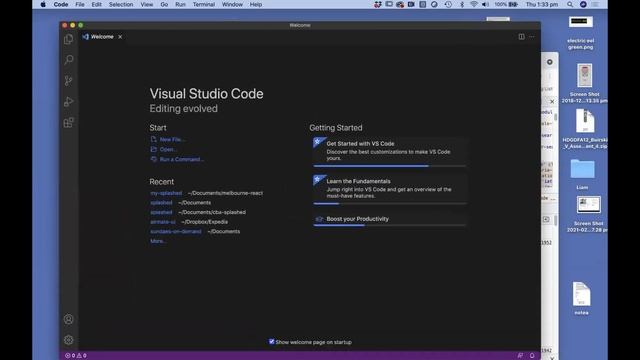Screen dimensions: 640x360
Task: Open the File menu
Action: coord(80,4)
